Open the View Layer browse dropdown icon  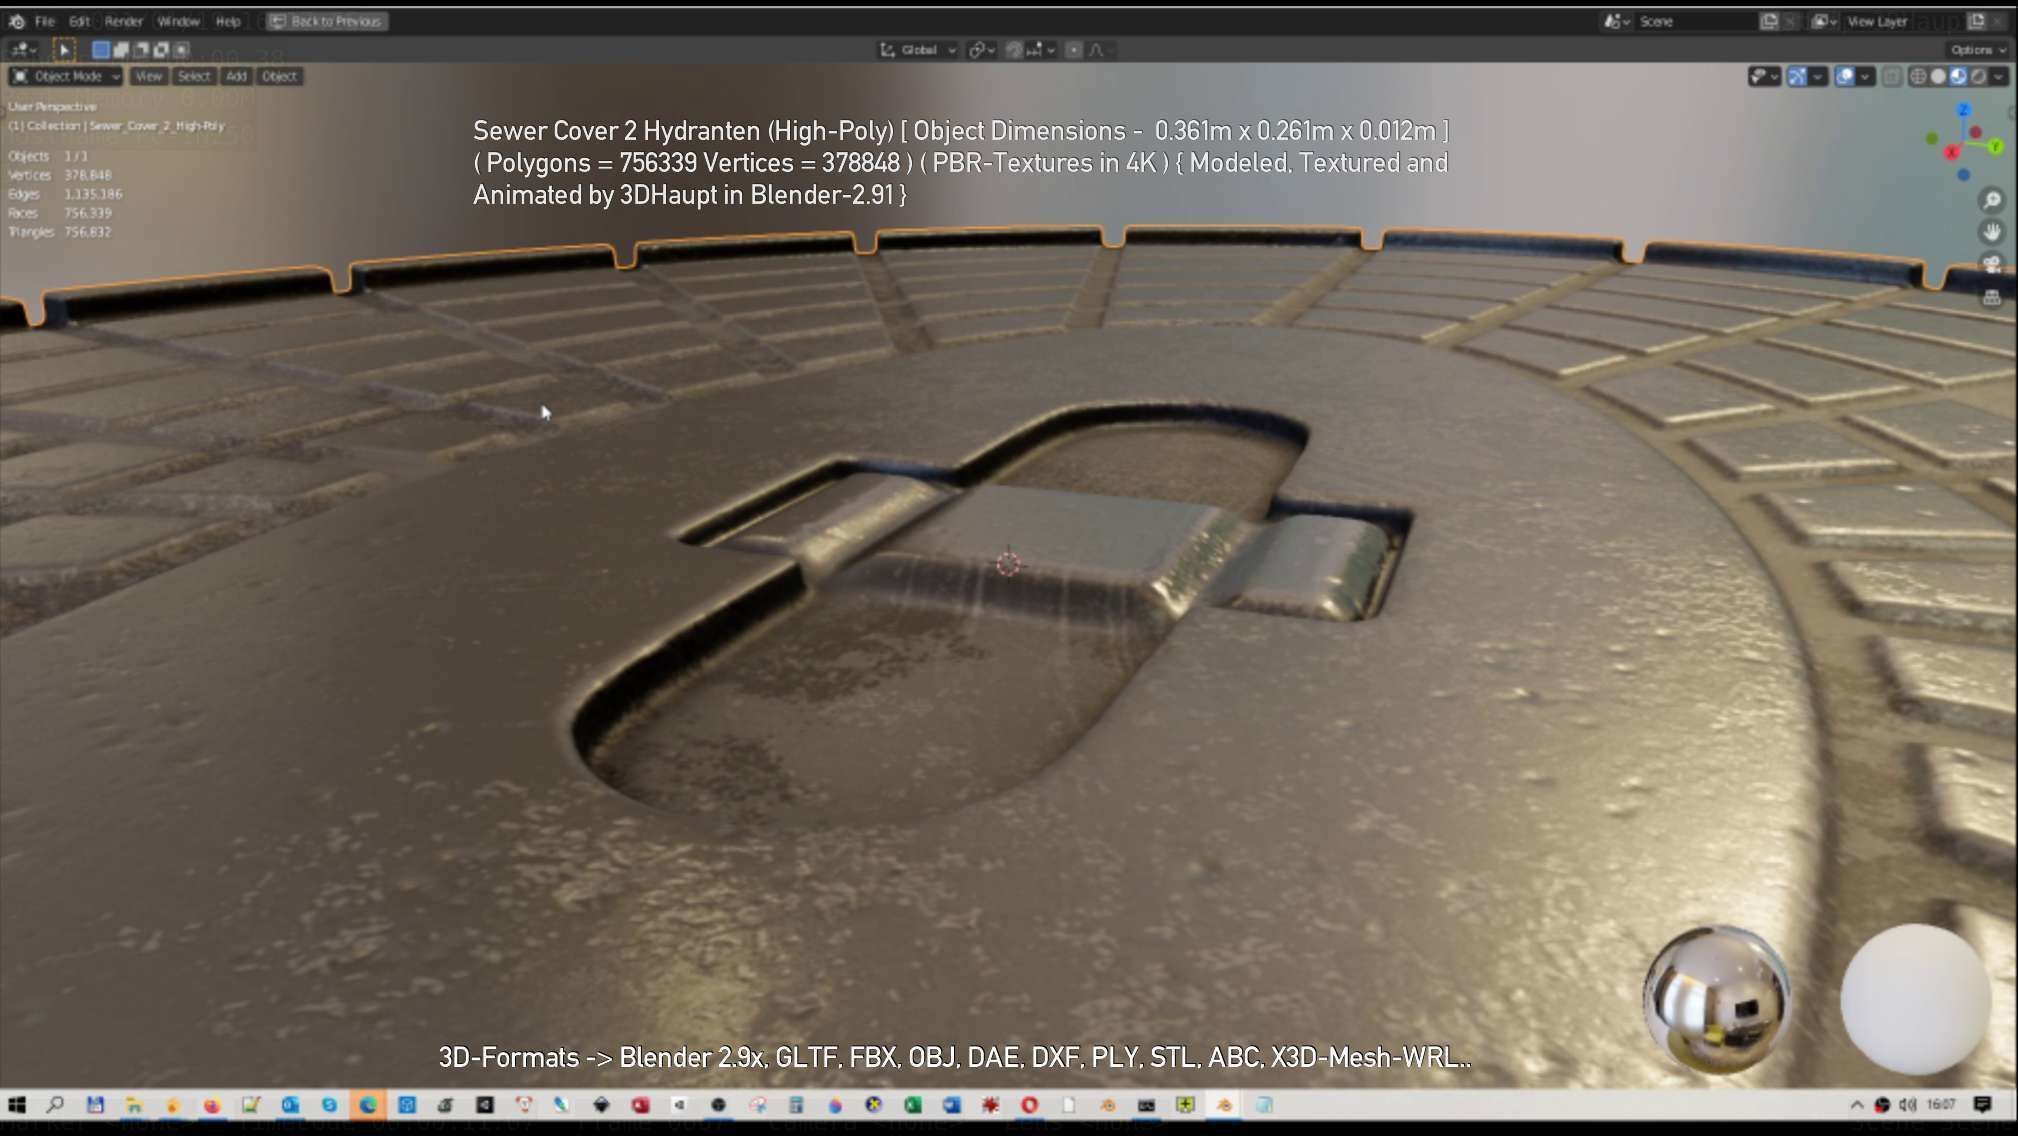click(1825, 21)
